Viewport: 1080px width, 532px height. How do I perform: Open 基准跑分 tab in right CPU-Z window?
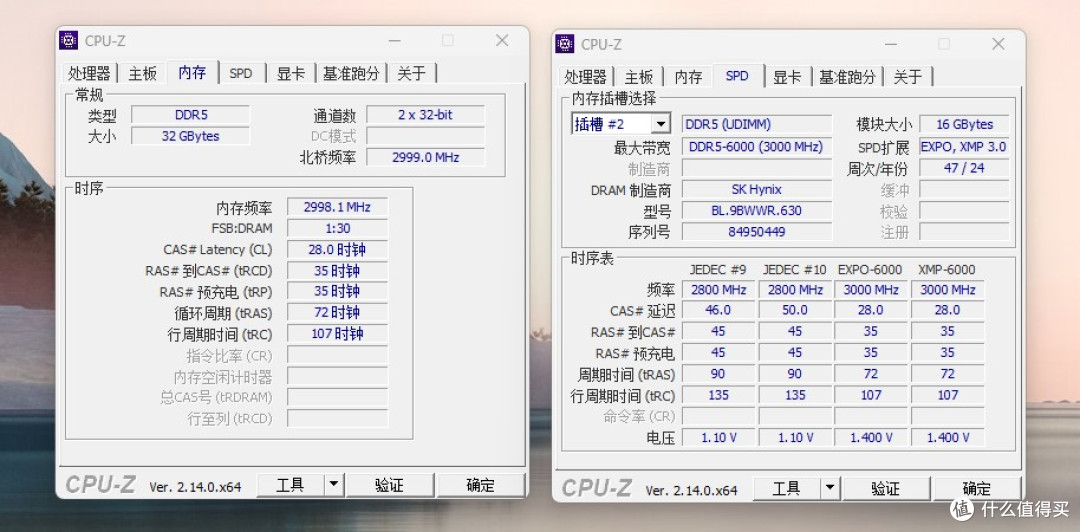847,76
